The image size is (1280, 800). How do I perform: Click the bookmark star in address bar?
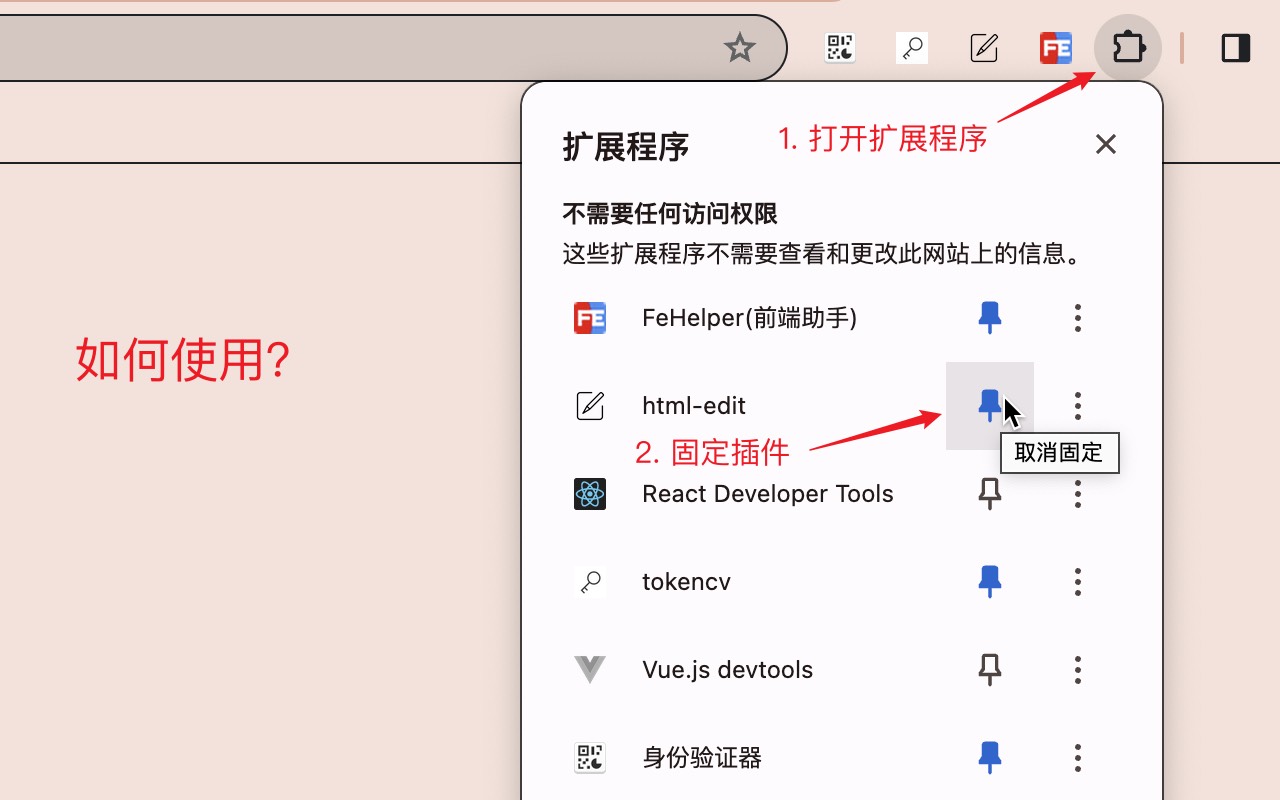(739, 47)
